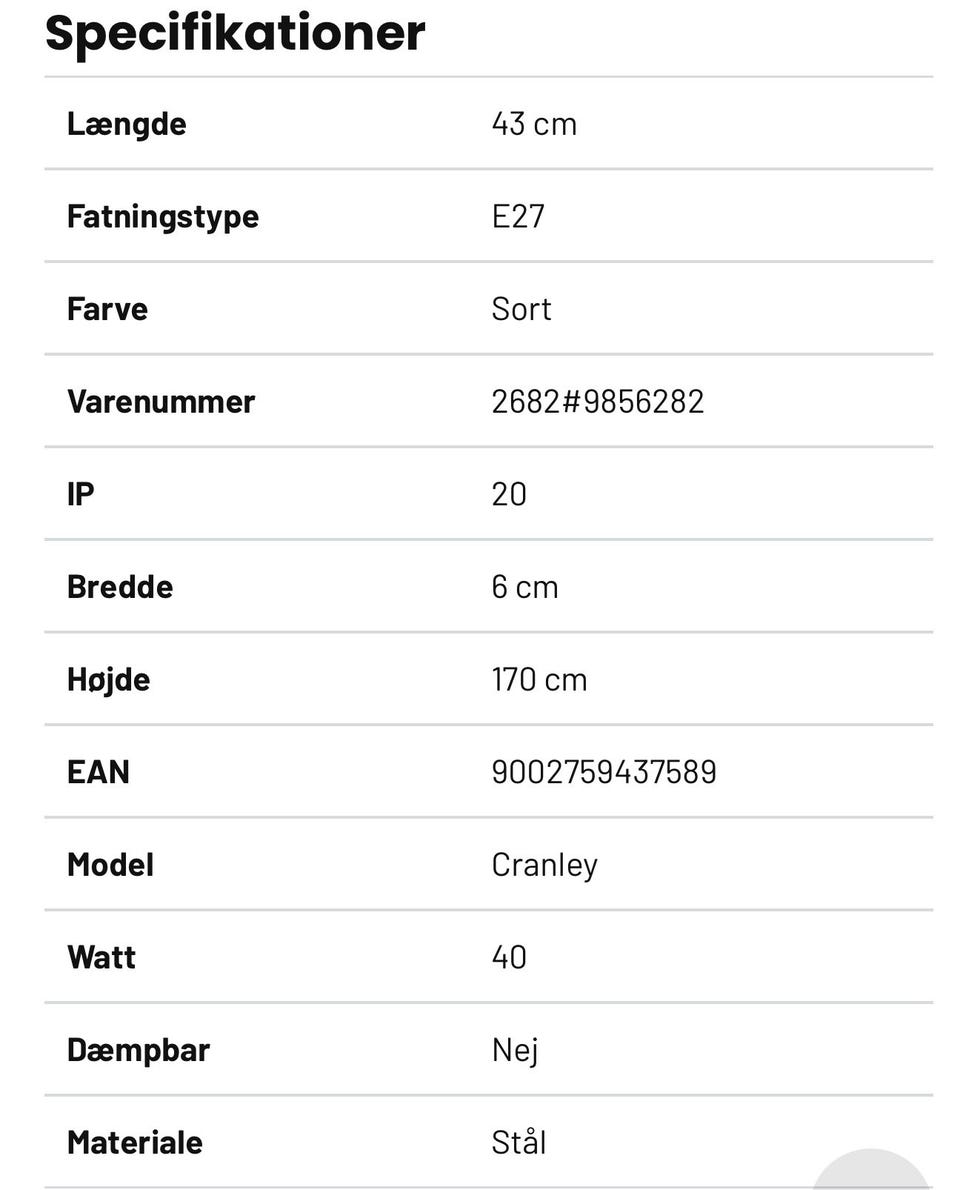Screen dimensions: 960x1190
Task: Click the Watt value 40
Action: click(x=509, y=957)
